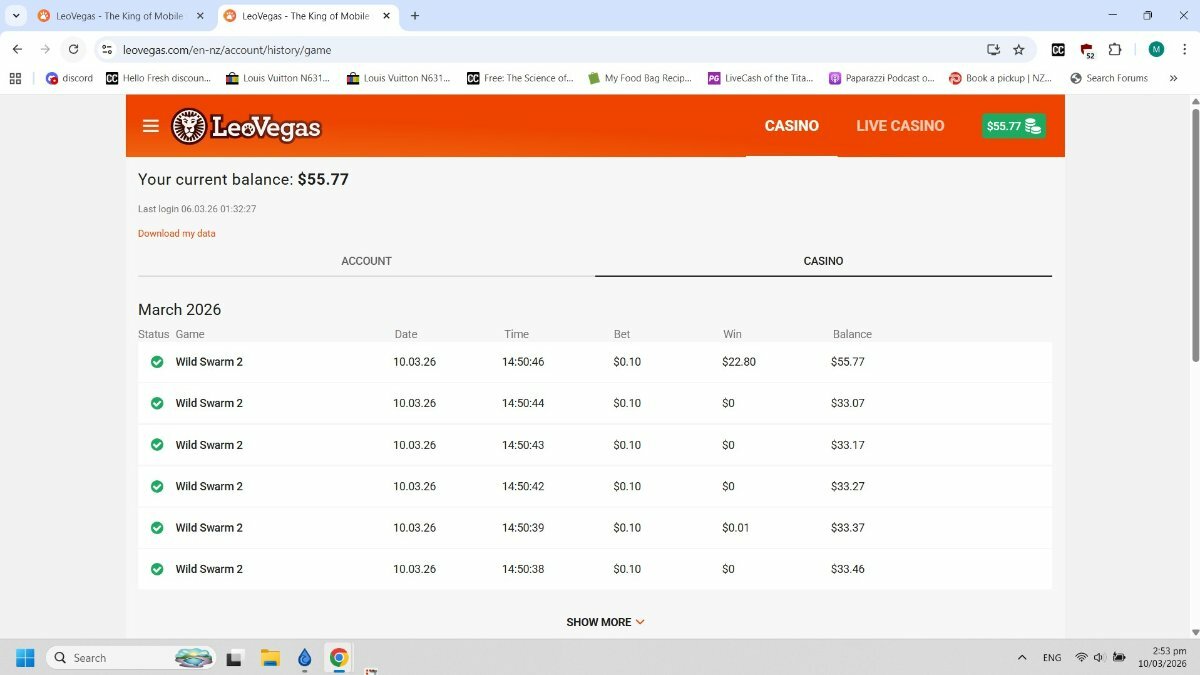Reload the page with the refresh icon

[x=73, y=49]
